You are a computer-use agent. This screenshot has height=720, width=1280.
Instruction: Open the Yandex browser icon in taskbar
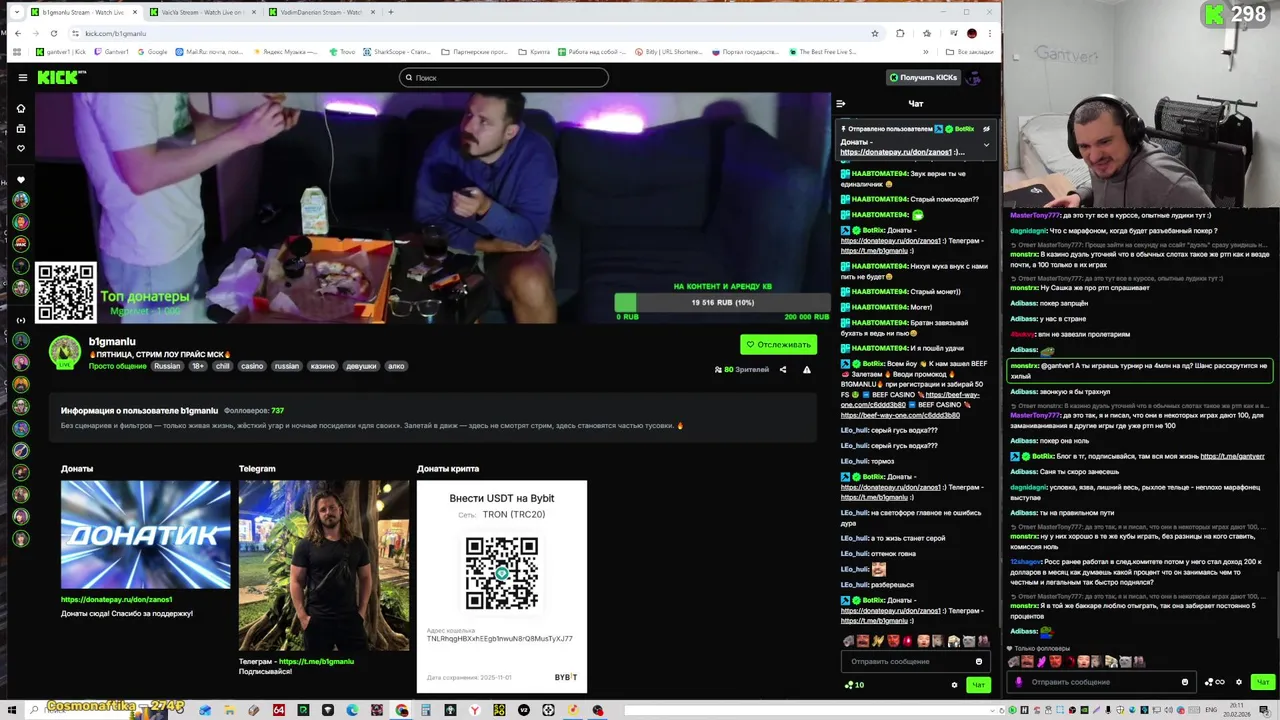pyautogui.click(x=475, y=710)
